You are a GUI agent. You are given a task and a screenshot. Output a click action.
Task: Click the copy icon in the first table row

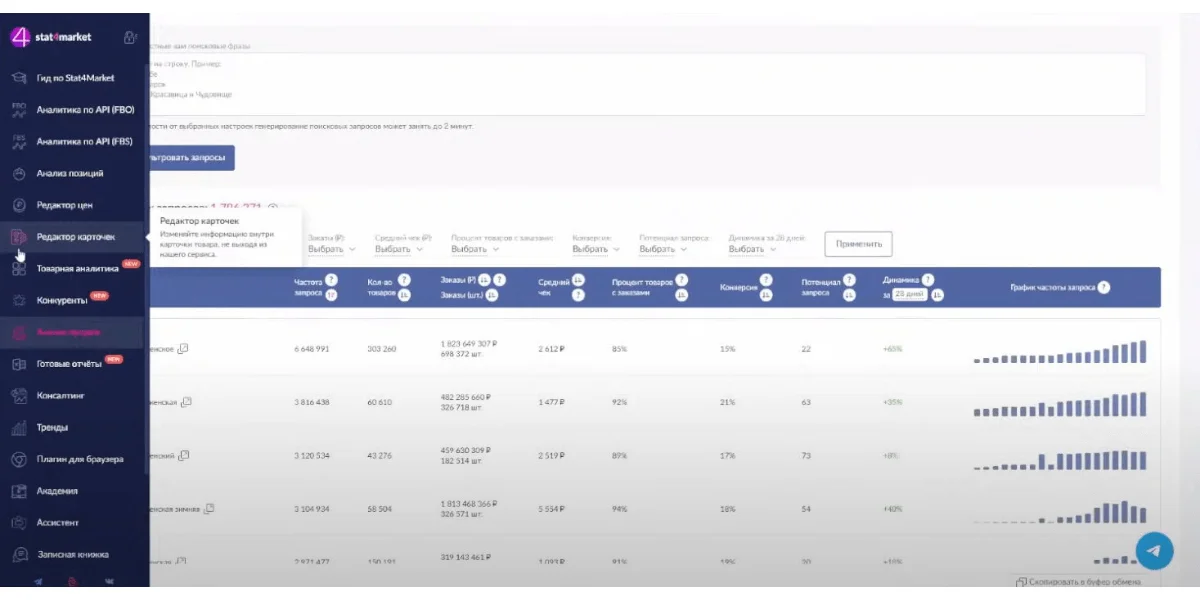[x=183, y=348]
